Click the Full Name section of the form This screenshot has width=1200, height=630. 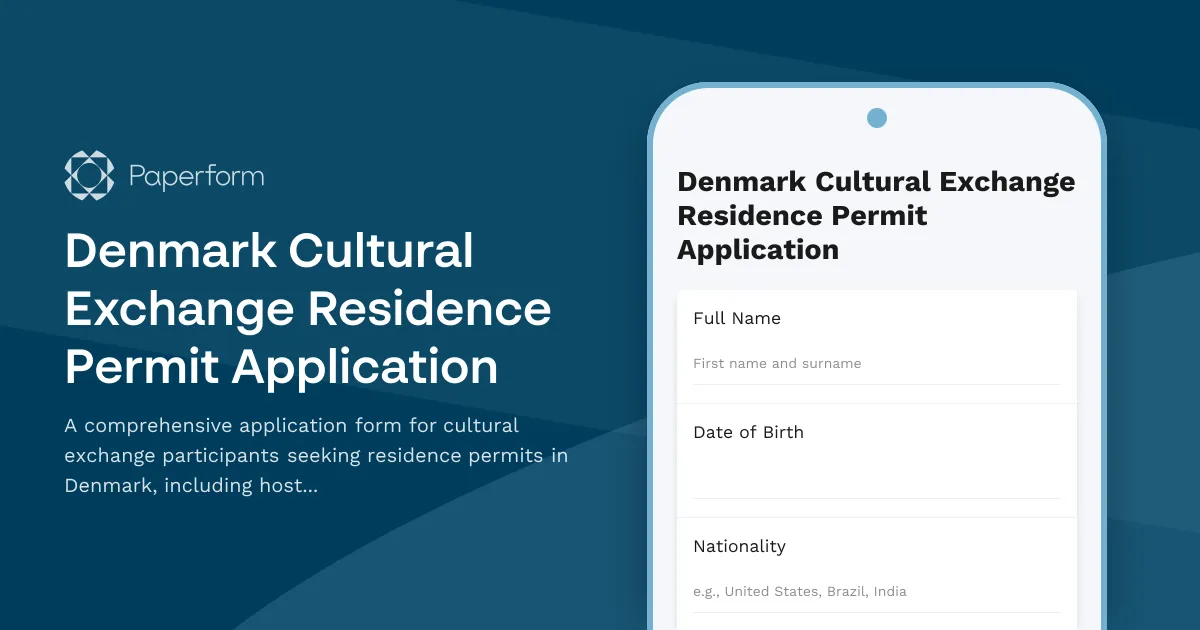click(x=877, y=345)
